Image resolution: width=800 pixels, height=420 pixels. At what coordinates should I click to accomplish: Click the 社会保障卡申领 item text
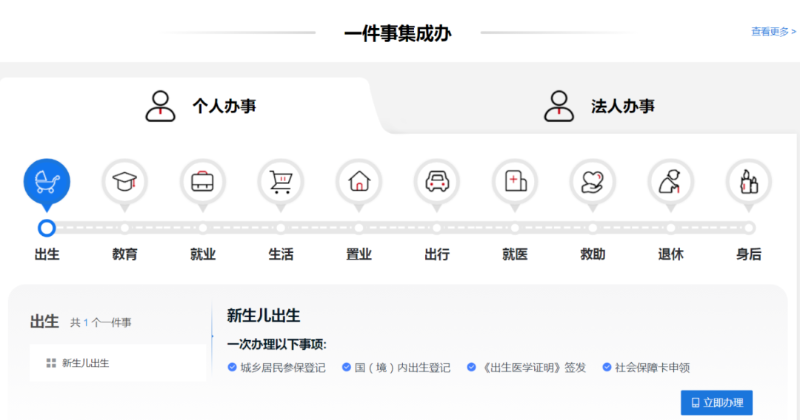652,367
